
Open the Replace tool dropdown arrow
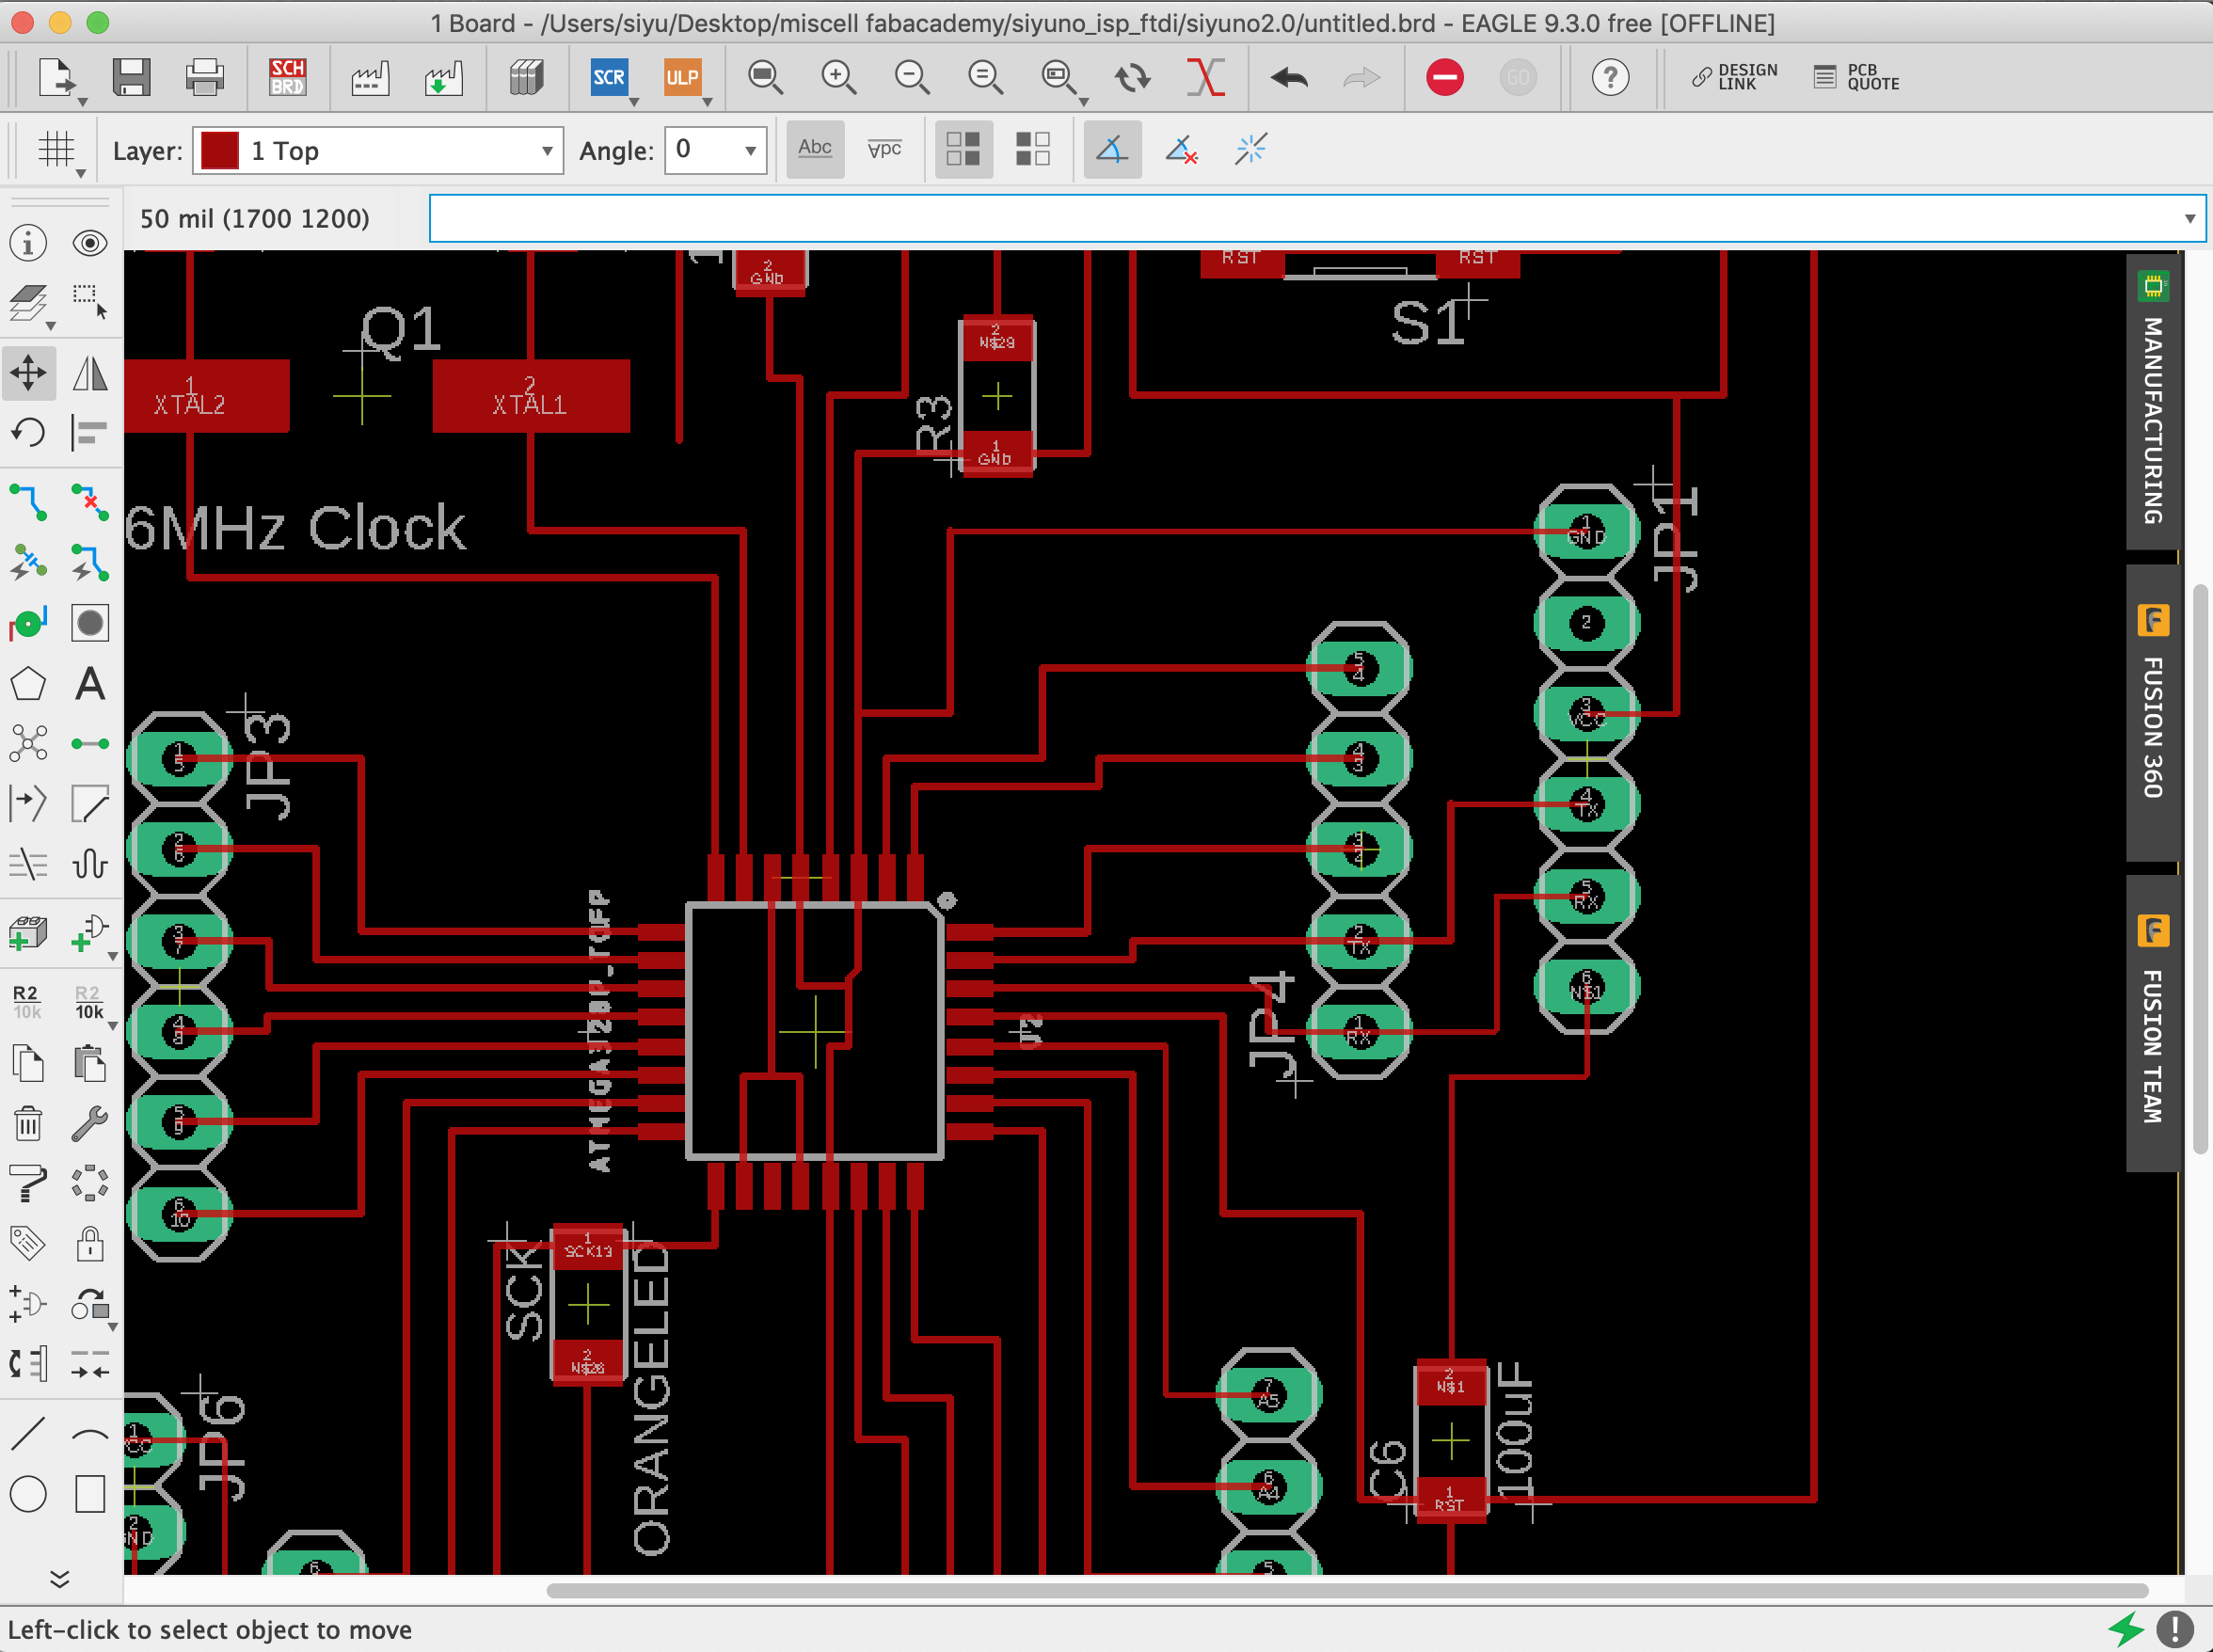(x=113, y=1327)
